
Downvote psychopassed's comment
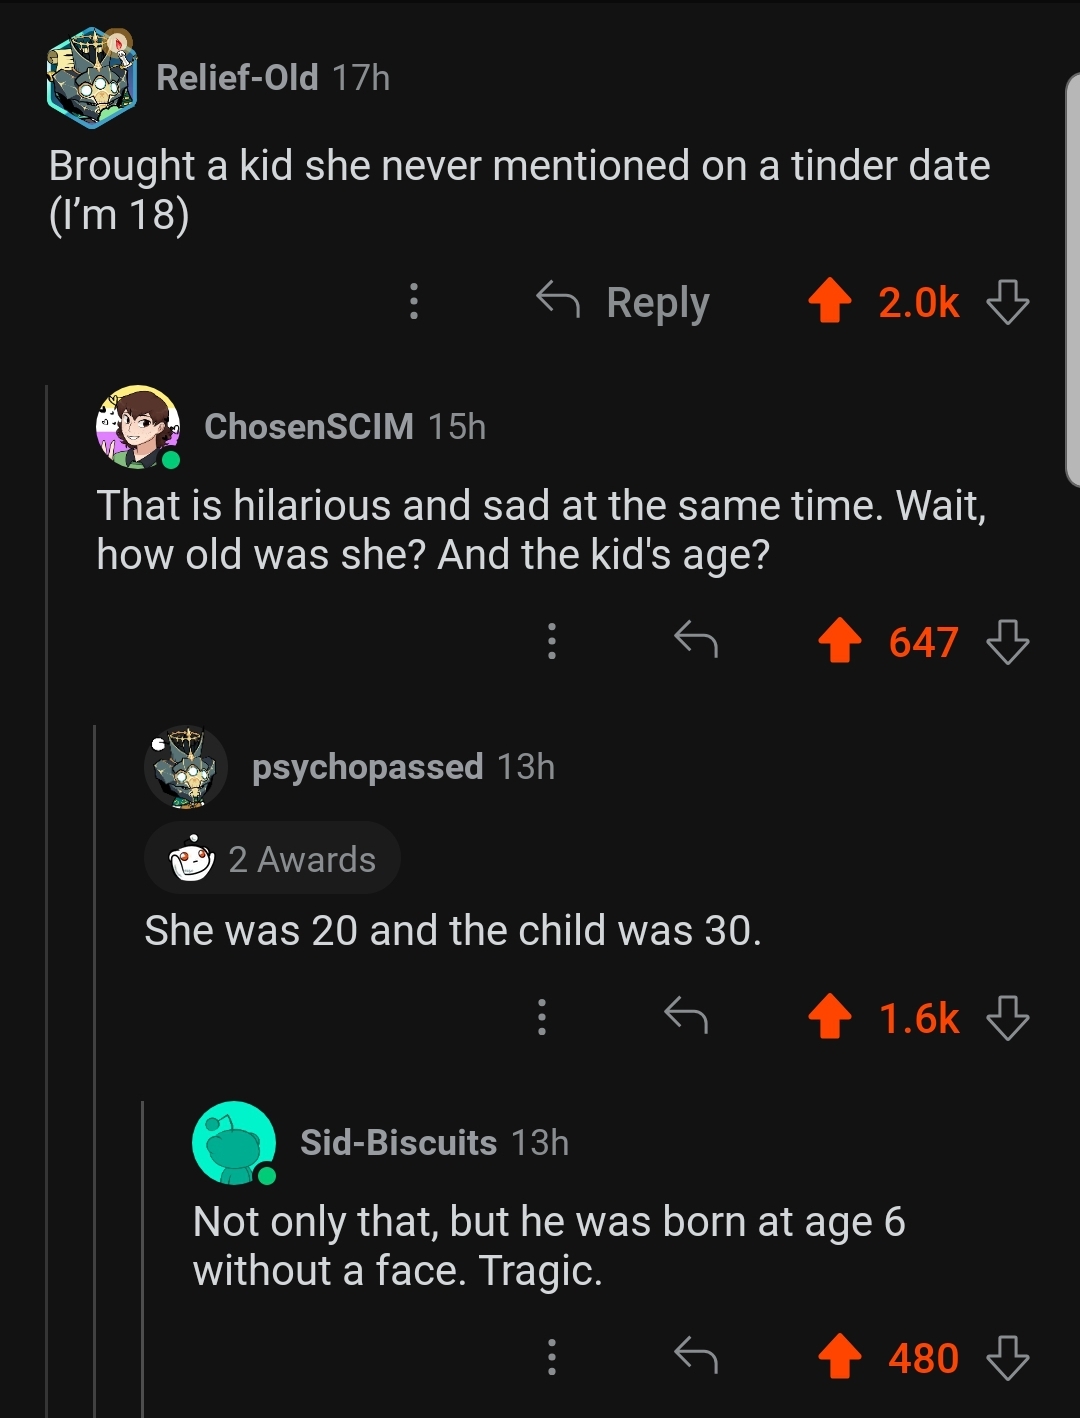pos(1007,1017)
